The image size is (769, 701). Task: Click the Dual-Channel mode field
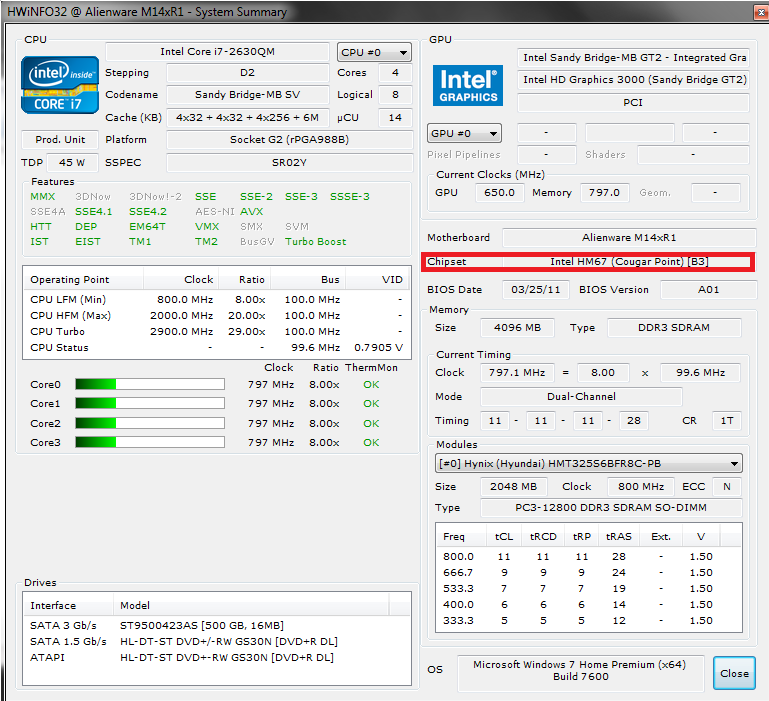click(582, 397)
